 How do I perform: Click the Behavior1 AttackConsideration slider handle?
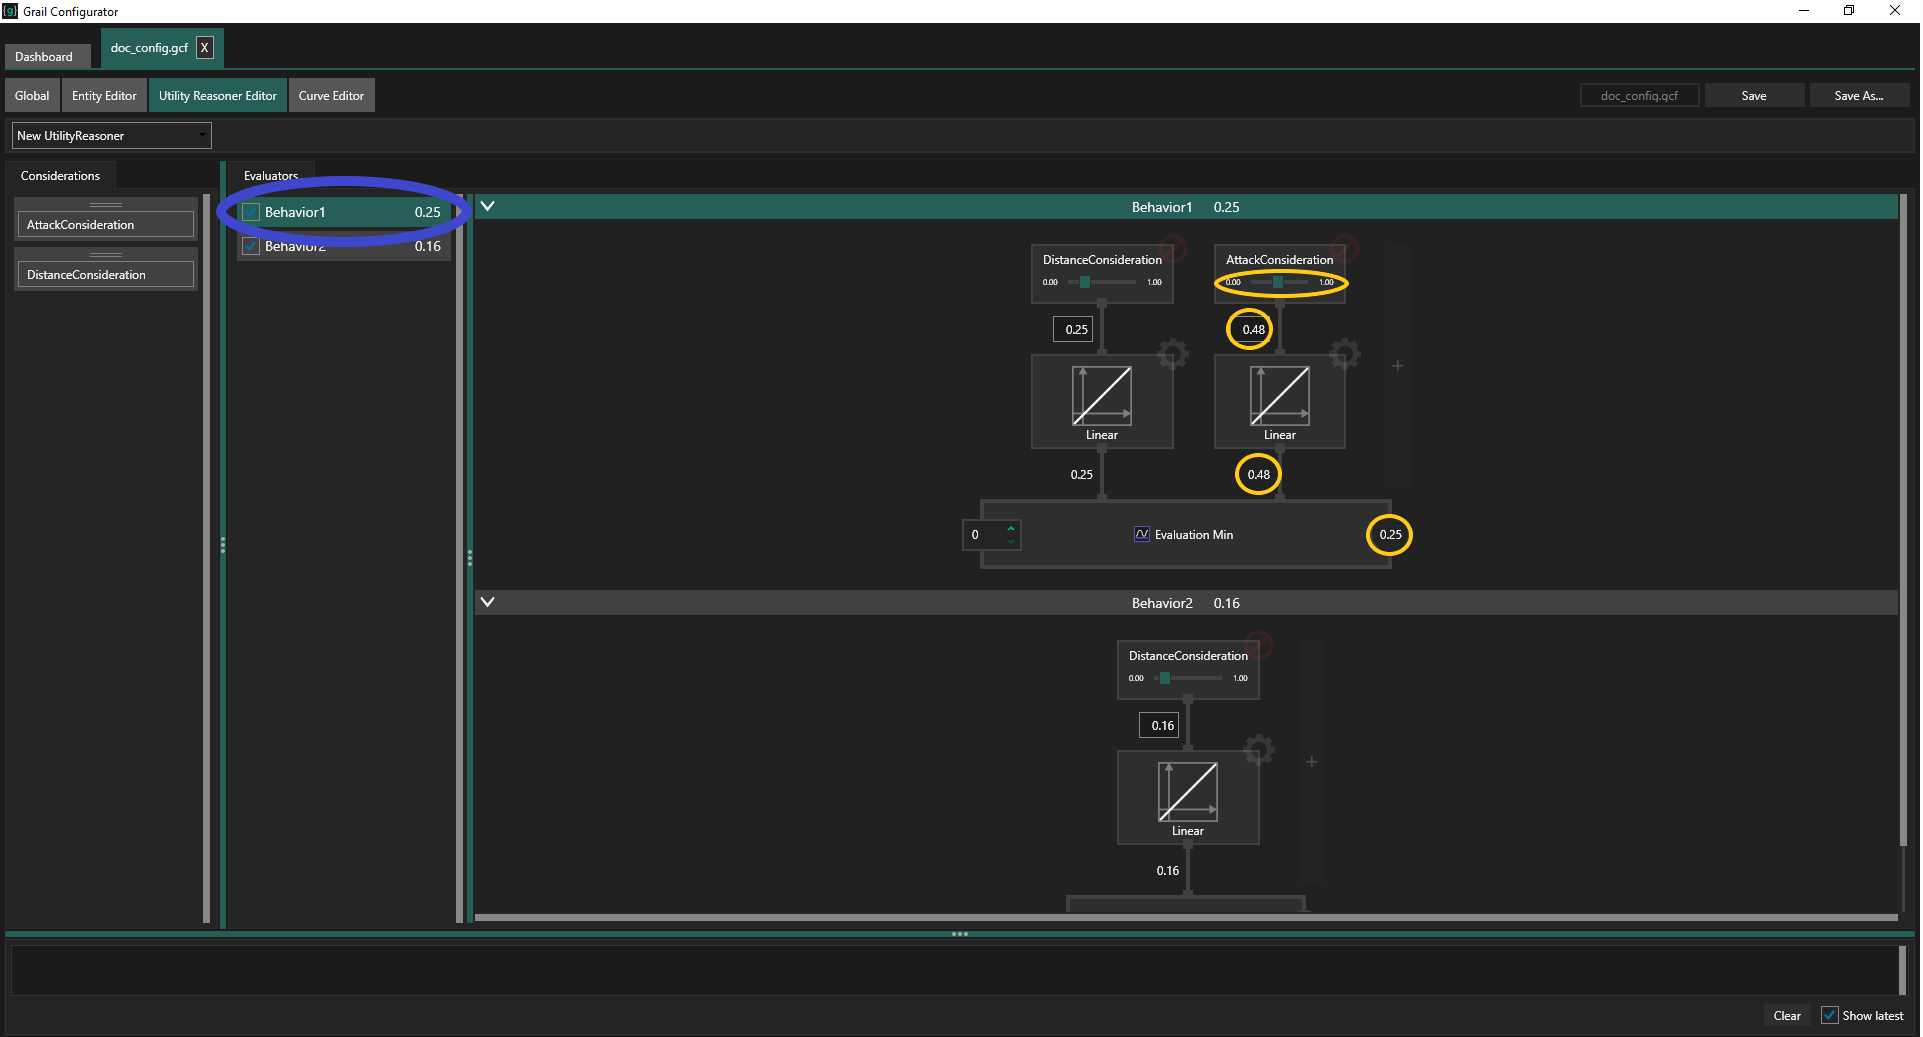point(1277,282)
